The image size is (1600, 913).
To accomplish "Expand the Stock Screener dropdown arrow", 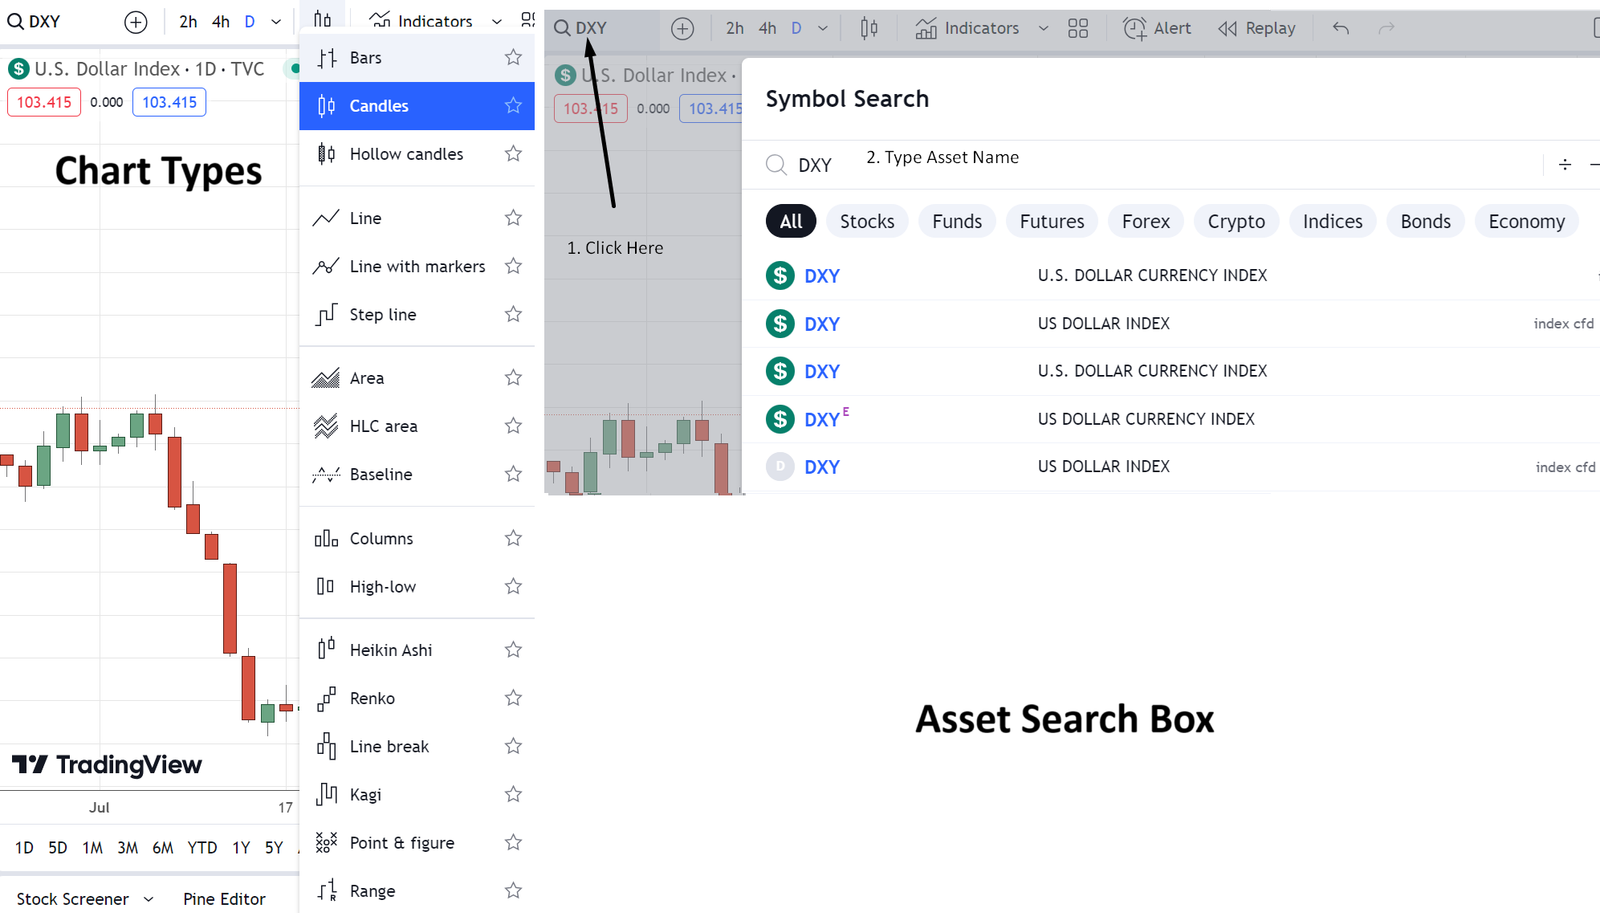I will coord(148,899).
